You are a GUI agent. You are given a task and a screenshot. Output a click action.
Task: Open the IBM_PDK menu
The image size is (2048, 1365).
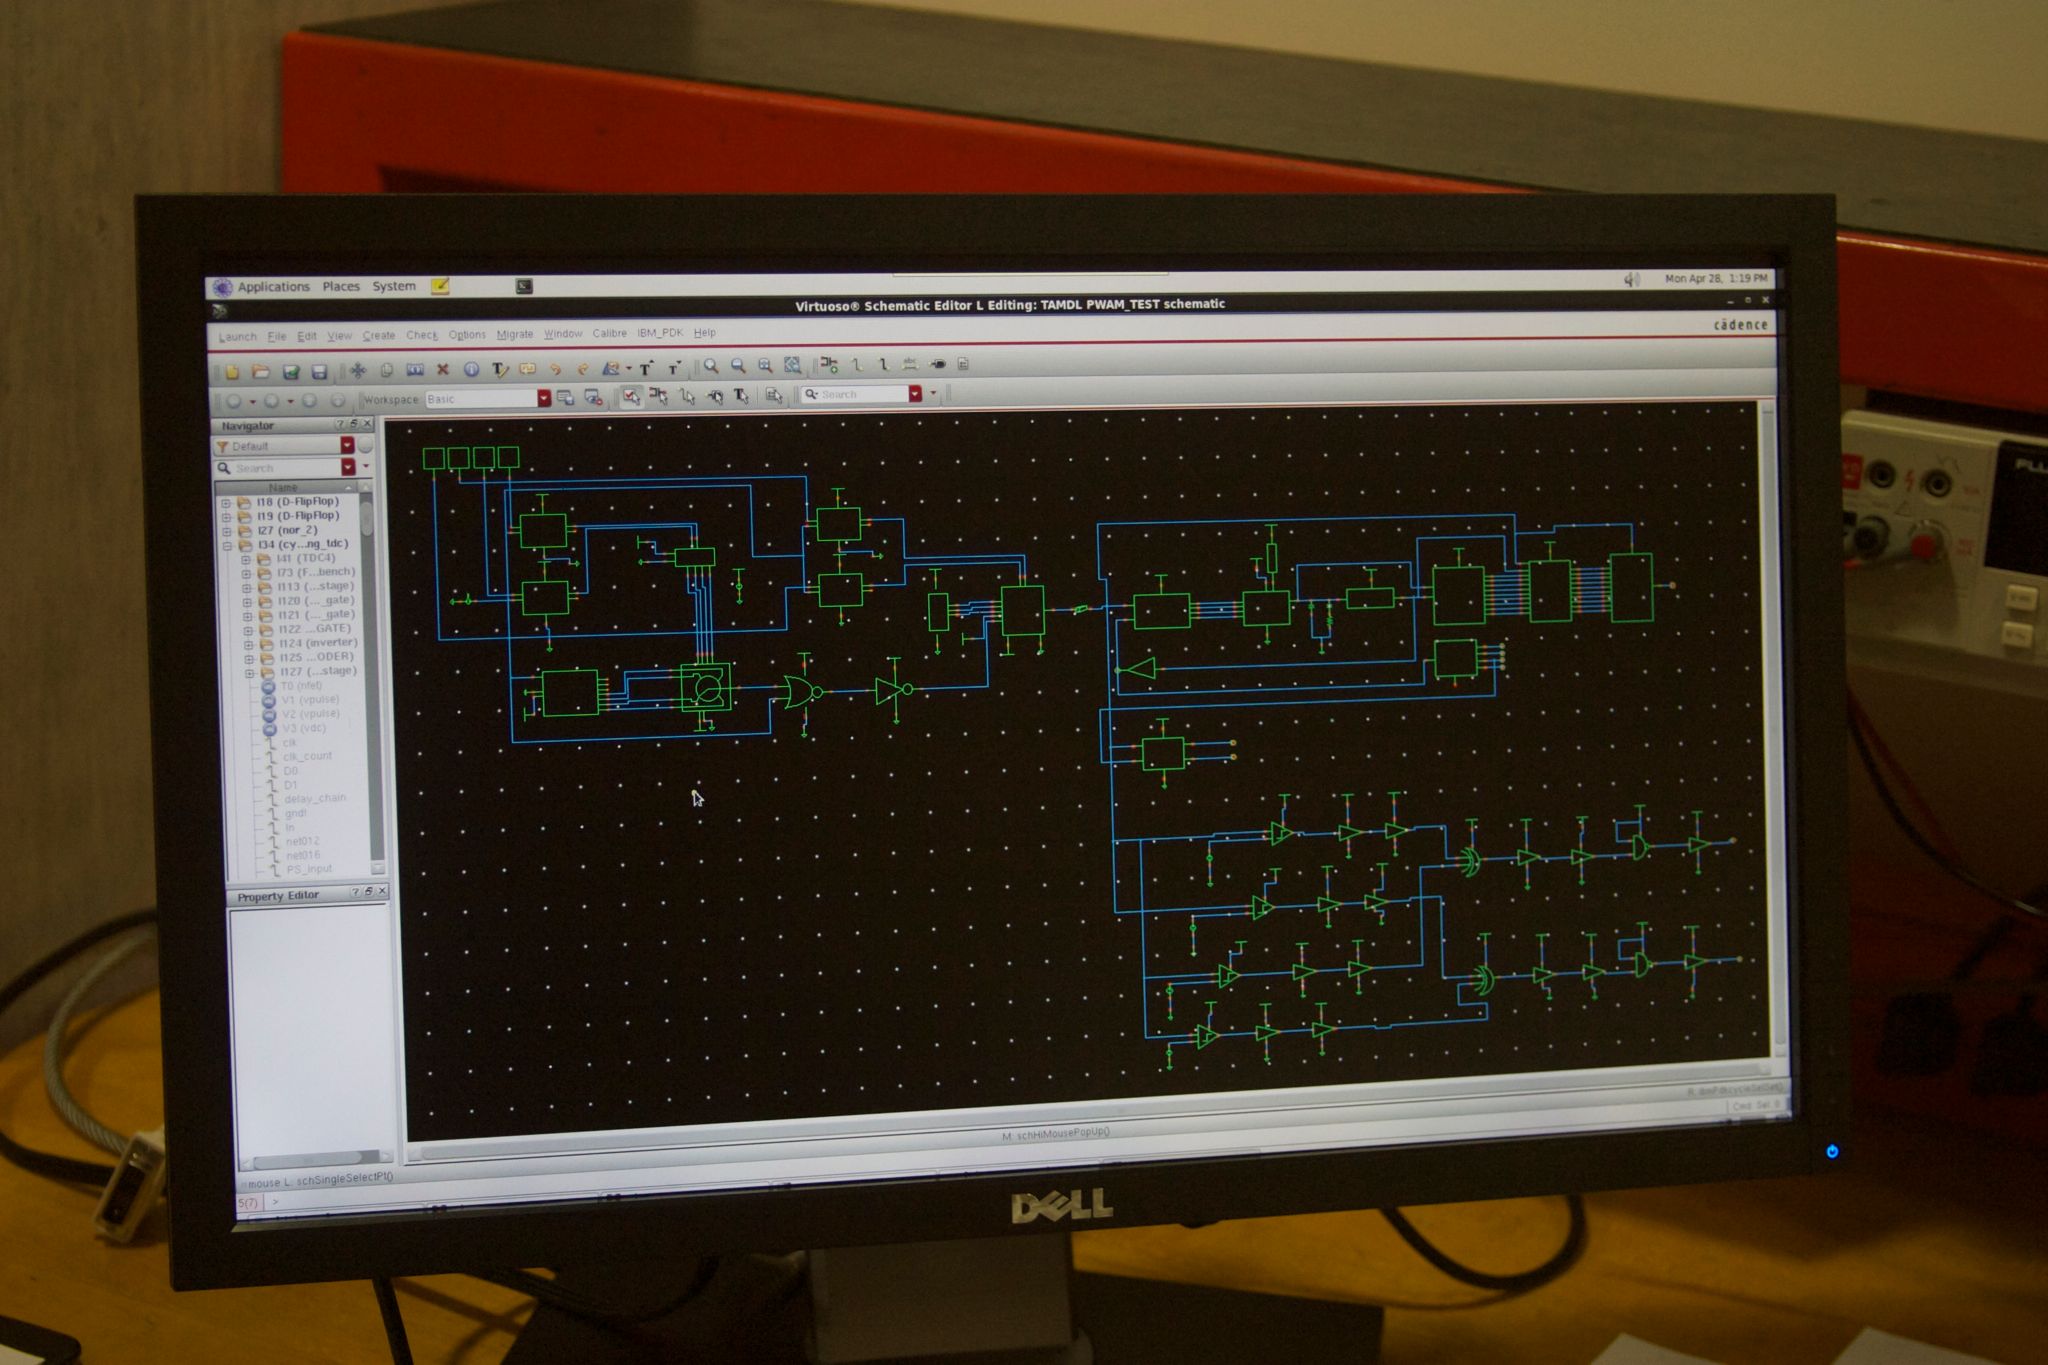coord(660,333)
